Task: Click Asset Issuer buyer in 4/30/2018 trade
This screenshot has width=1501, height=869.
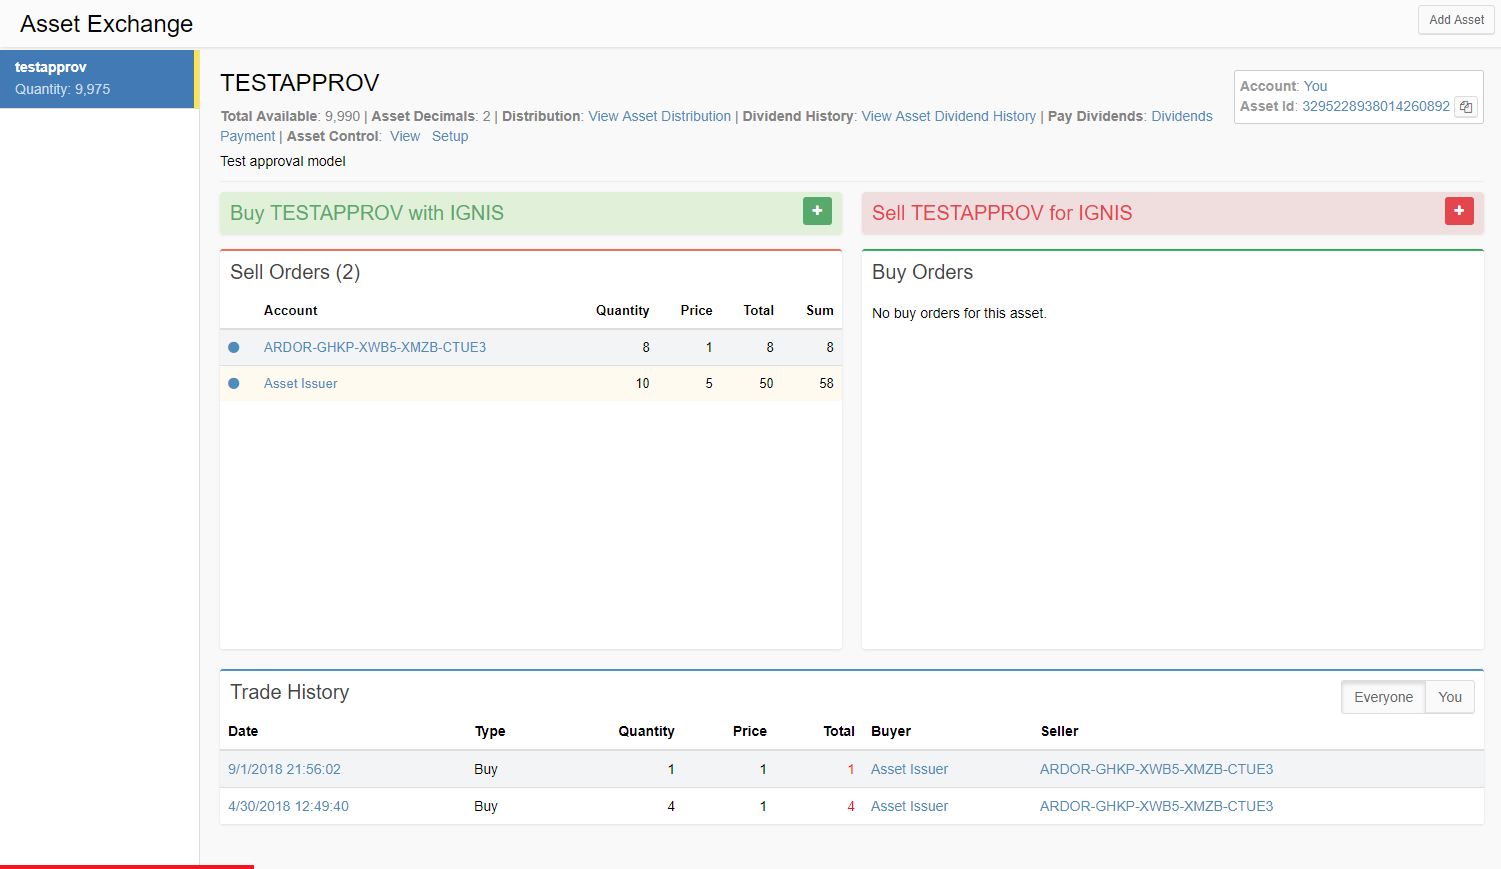Action: [x=909, y=806]
